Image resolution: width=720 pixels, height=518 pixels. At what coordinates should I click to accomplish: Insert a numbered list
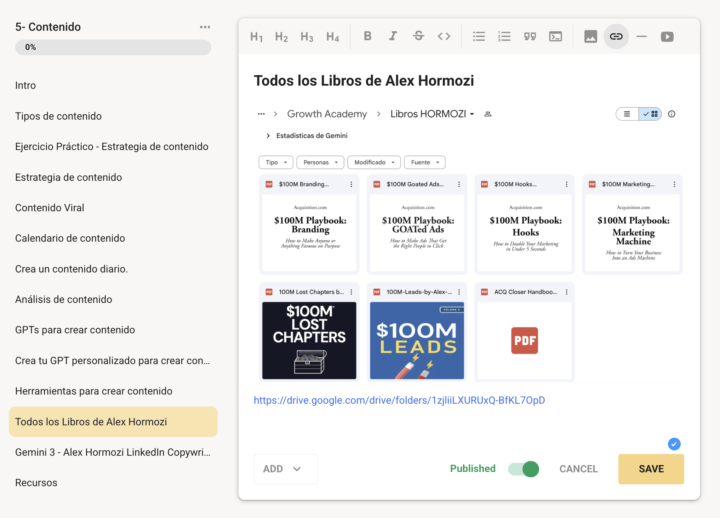pos(504,36)
